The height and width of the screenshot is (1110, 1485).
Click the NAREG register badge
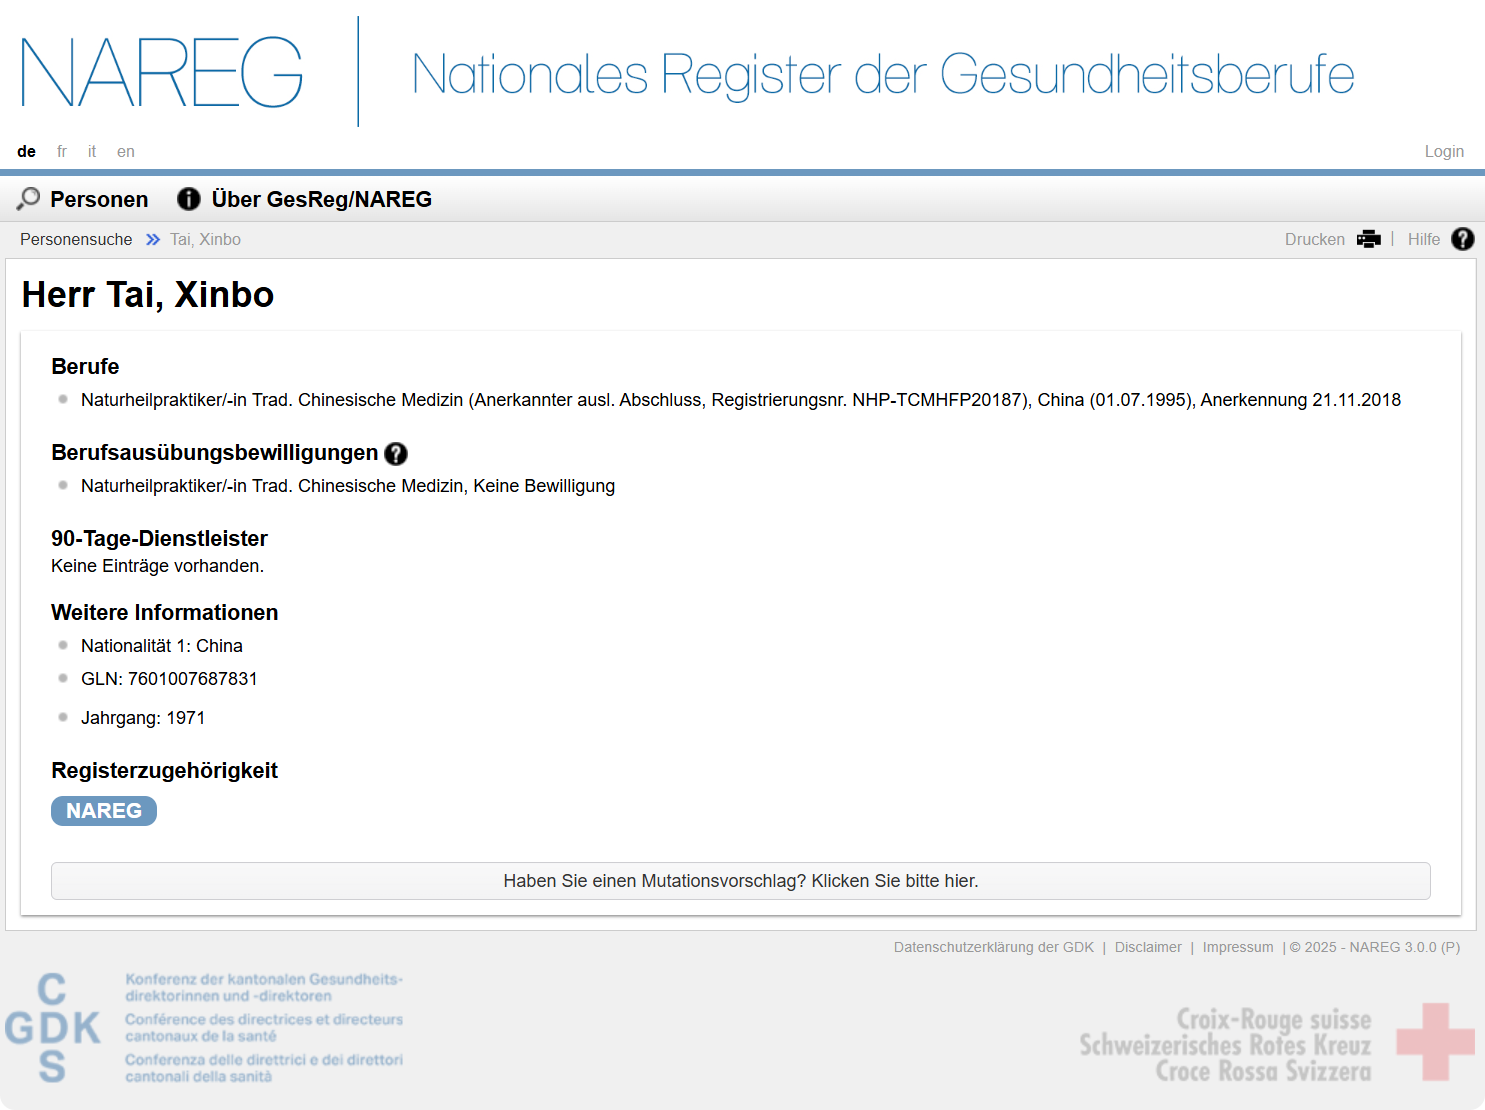[103, 811]
